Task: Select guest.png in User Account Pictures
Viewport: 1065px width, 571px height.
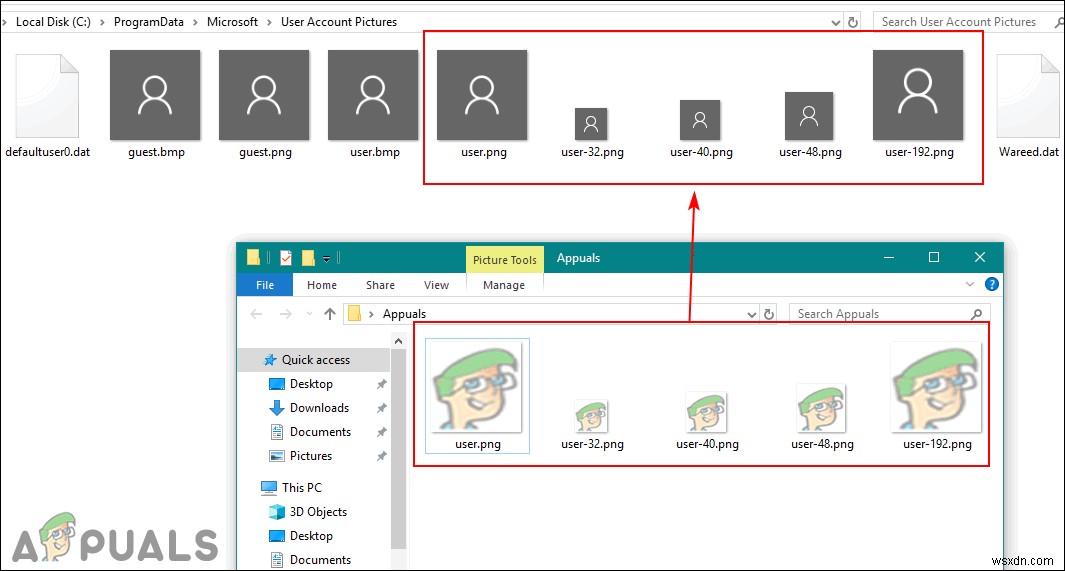Action: 264,104
